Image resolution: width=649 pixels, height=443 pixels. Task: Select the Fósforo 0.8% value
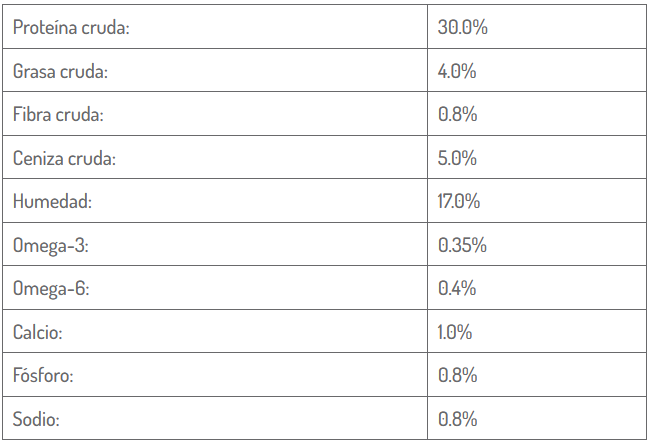(x=457, y=376)
